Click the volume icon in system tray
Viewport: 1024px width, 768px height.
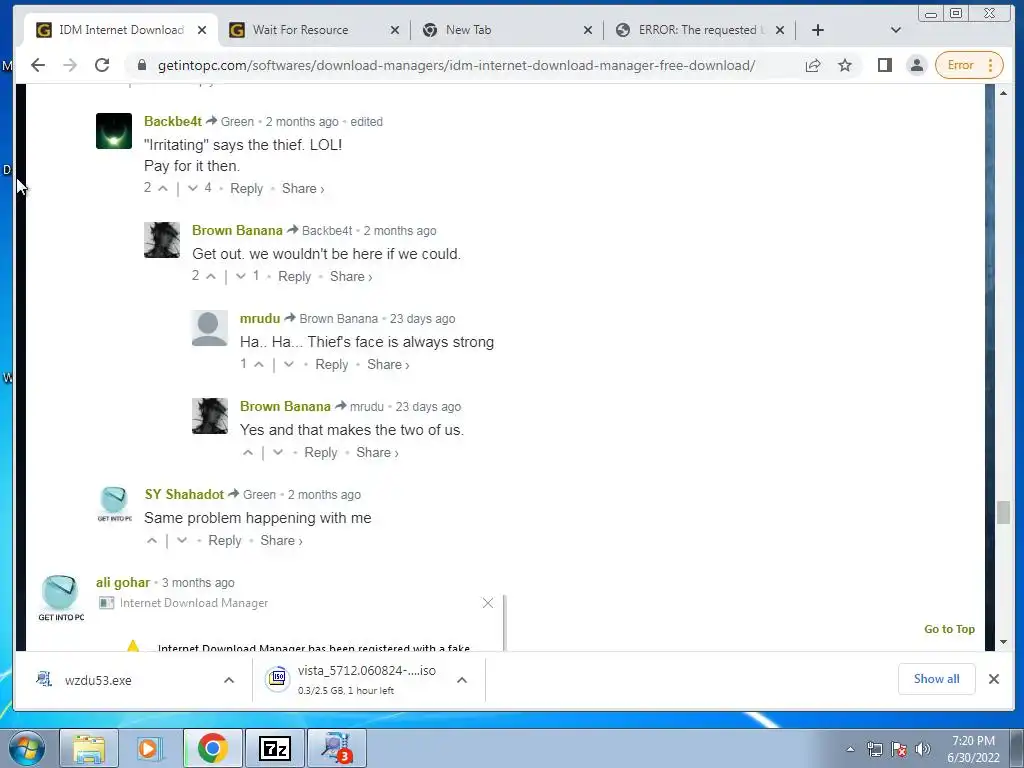(922, 749)
